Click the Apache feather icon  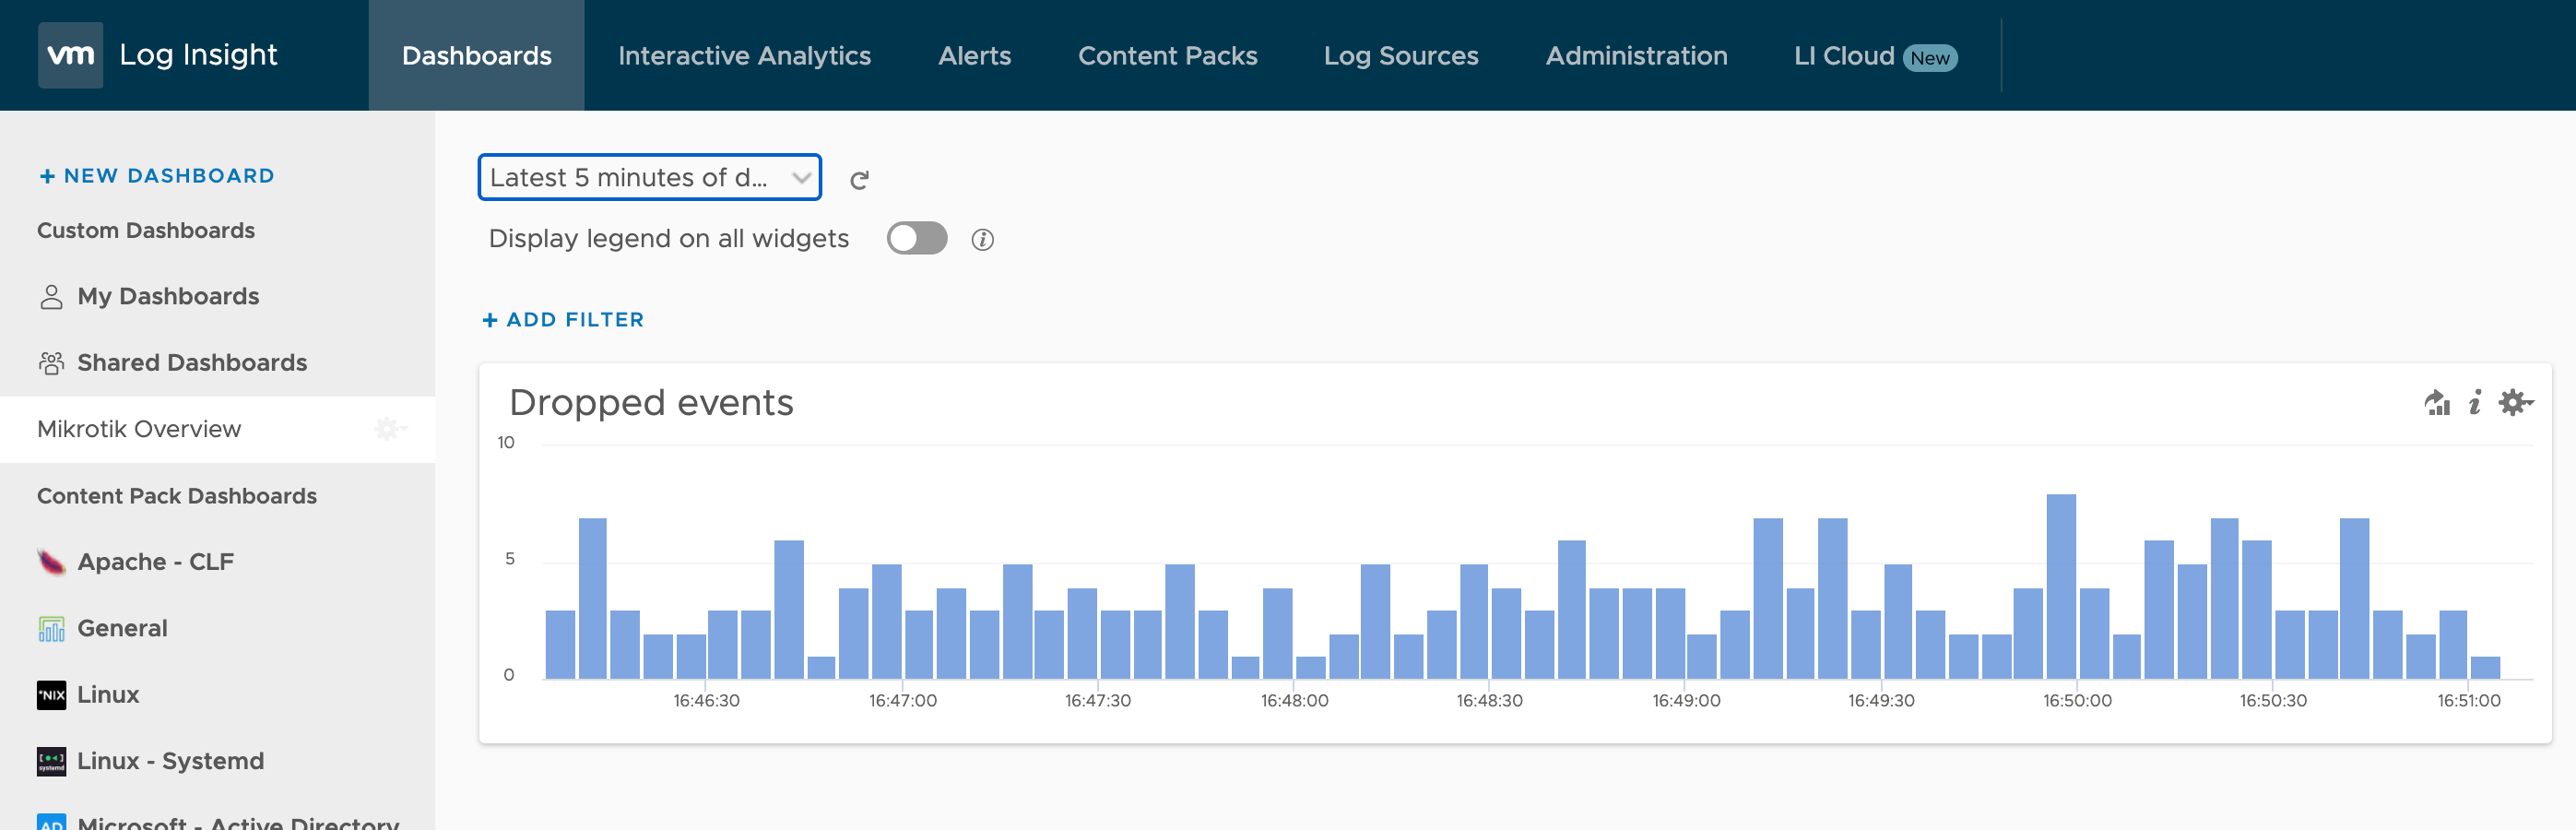pos(51,562)
